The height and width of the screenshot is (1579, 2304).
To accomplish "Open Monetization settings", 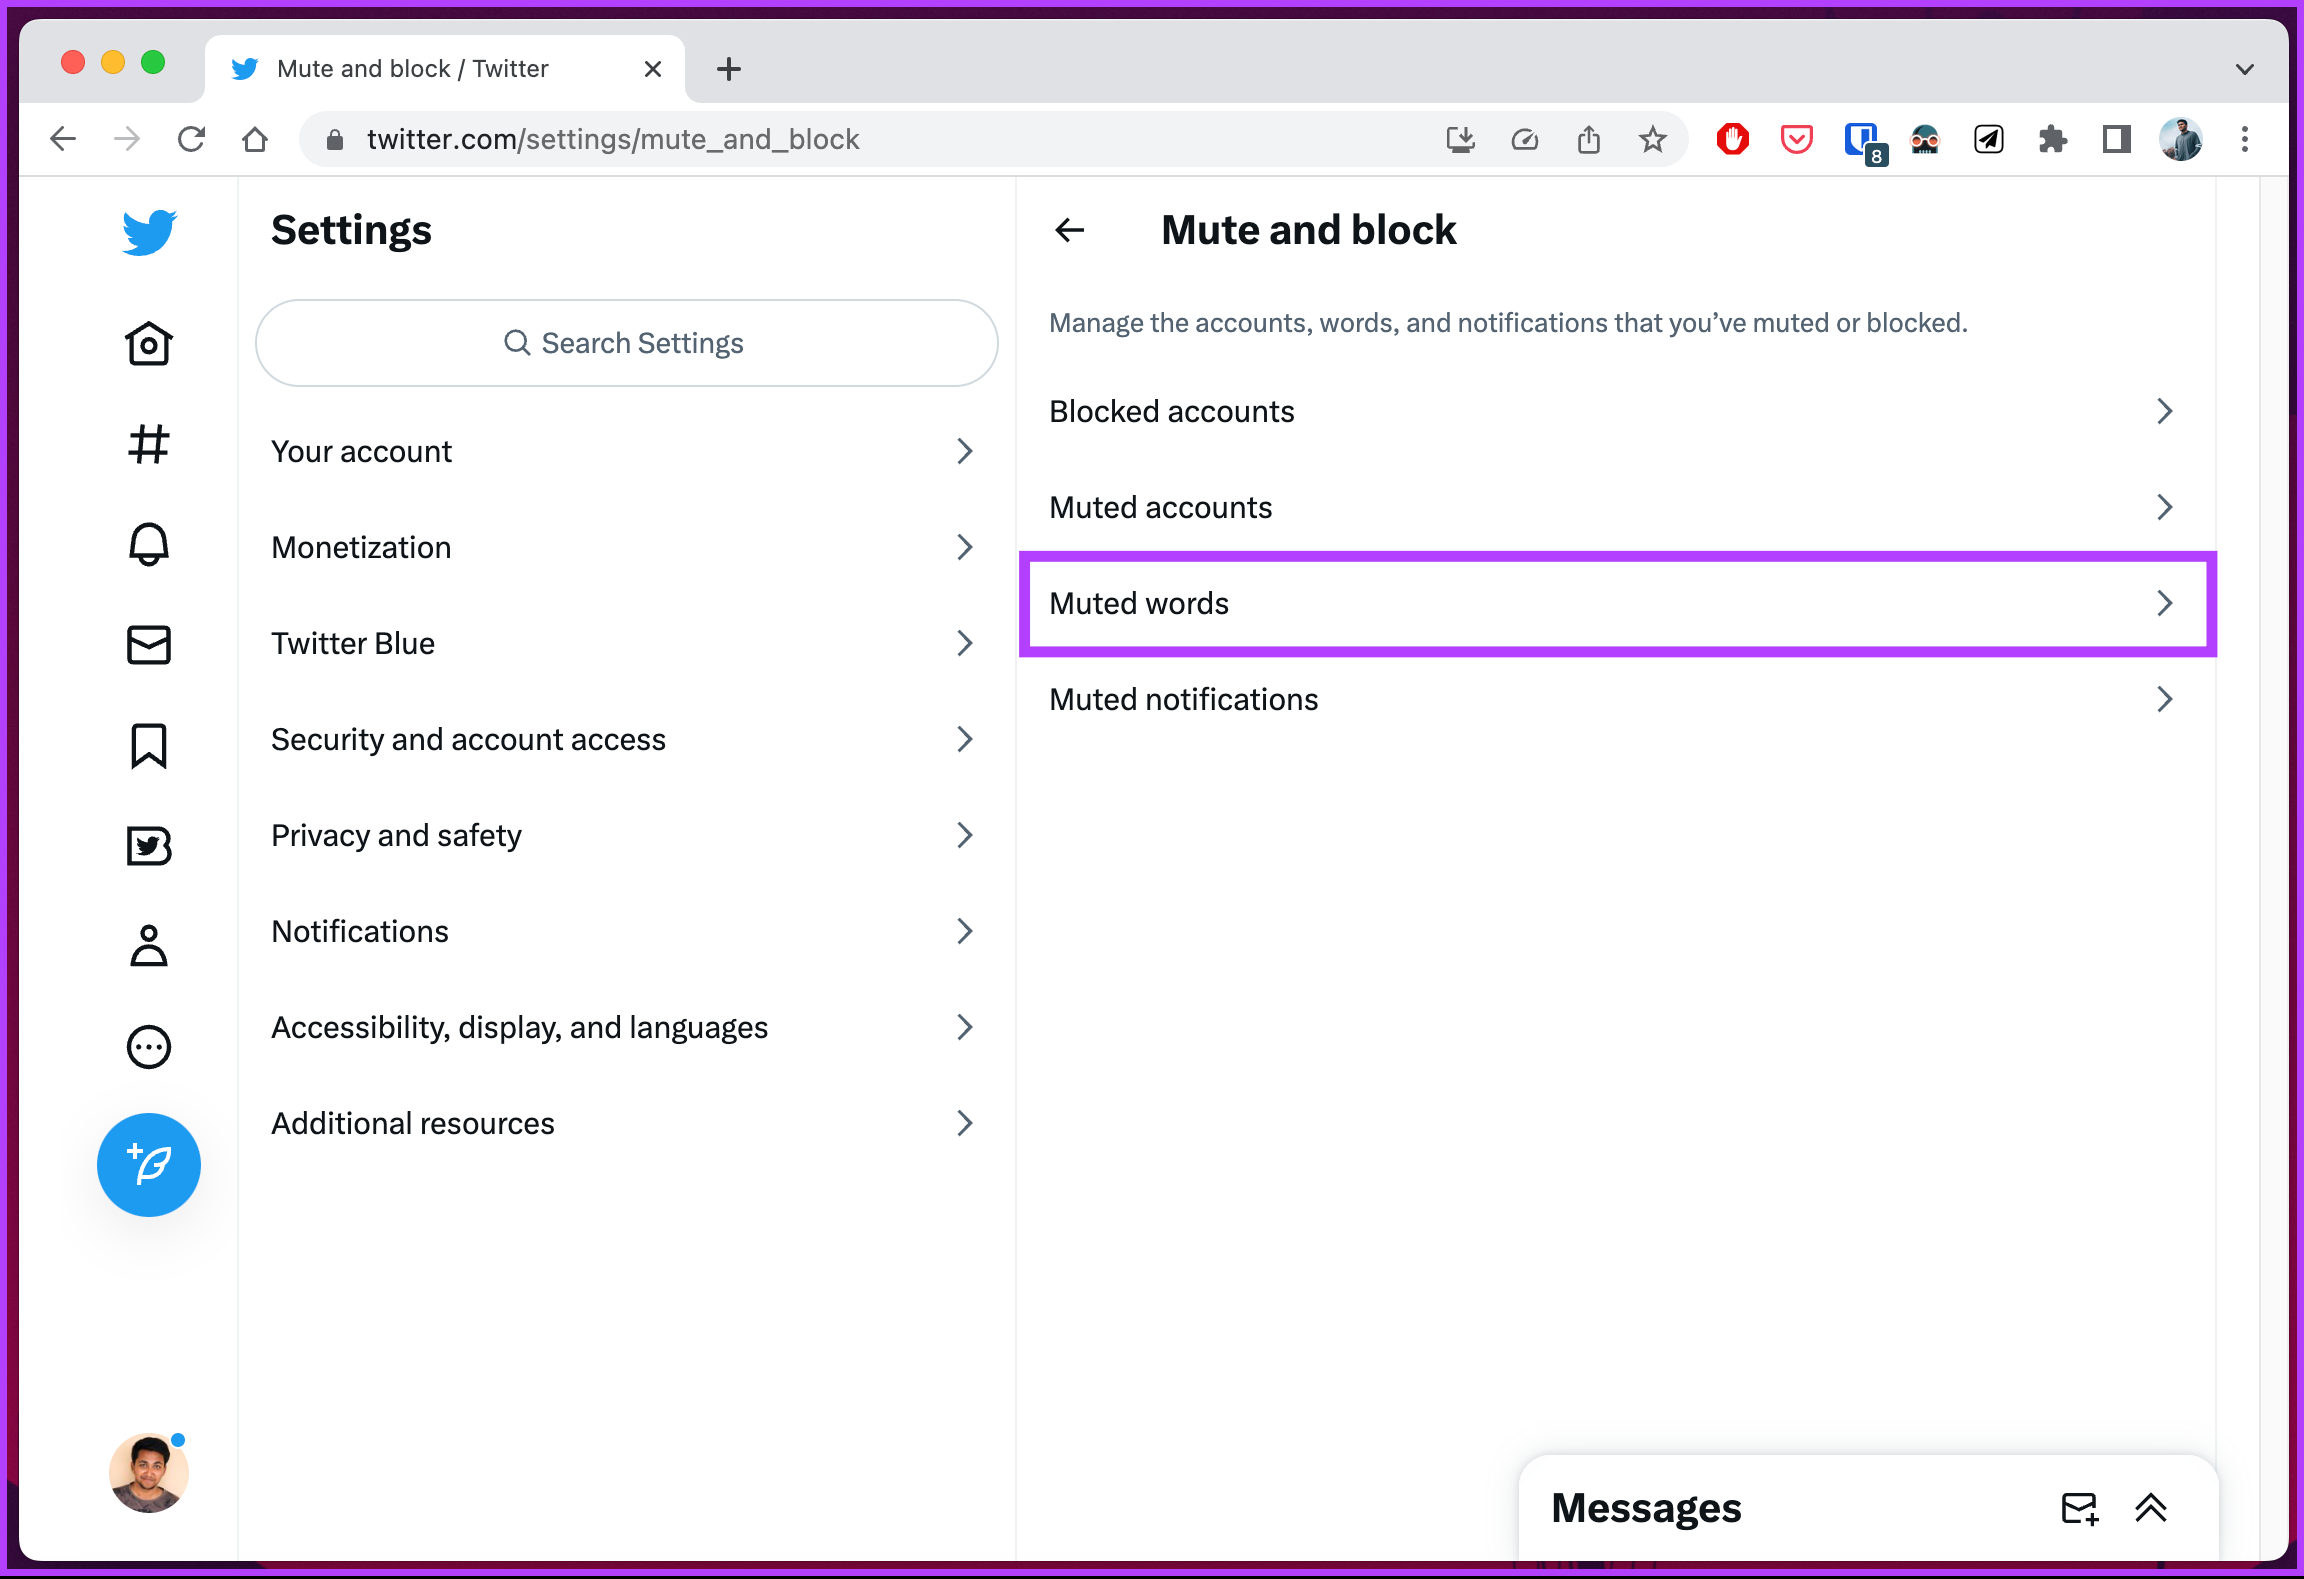I will (627, 547).
